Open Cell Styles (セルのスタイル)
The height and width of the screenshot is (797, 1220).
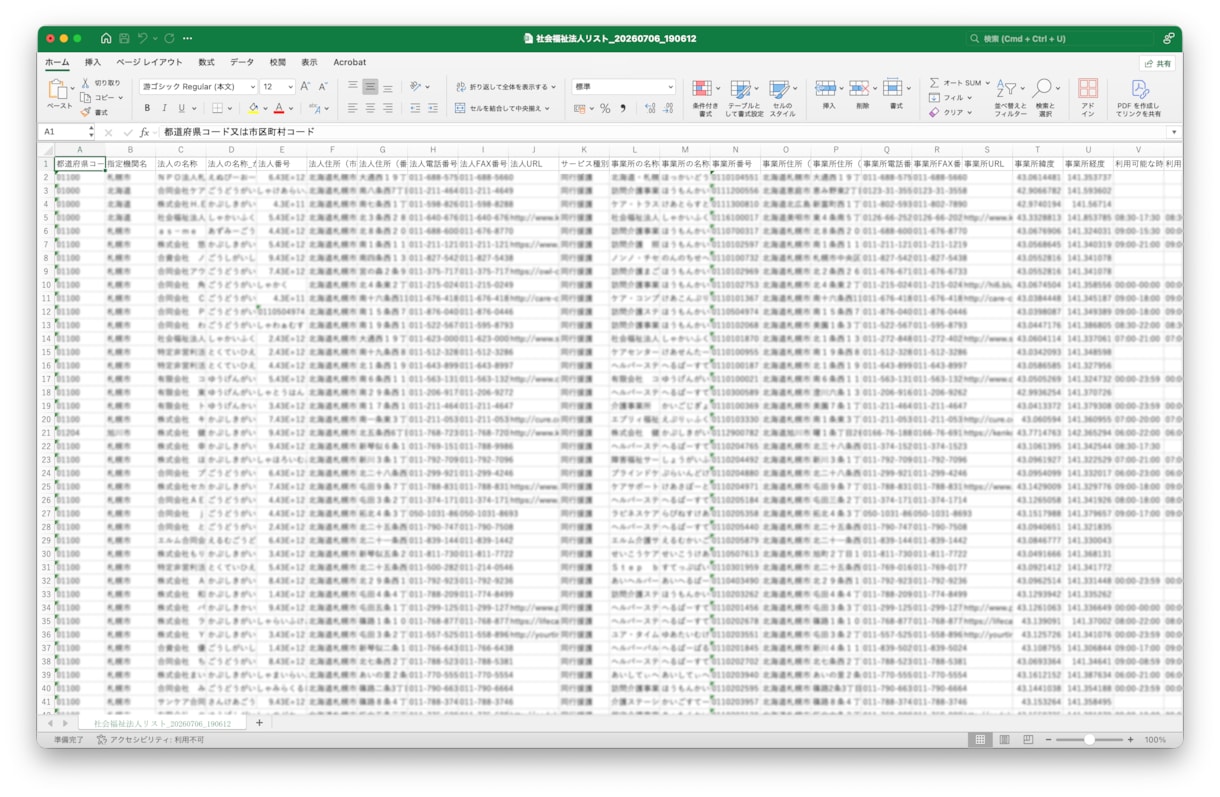point(782,98)
